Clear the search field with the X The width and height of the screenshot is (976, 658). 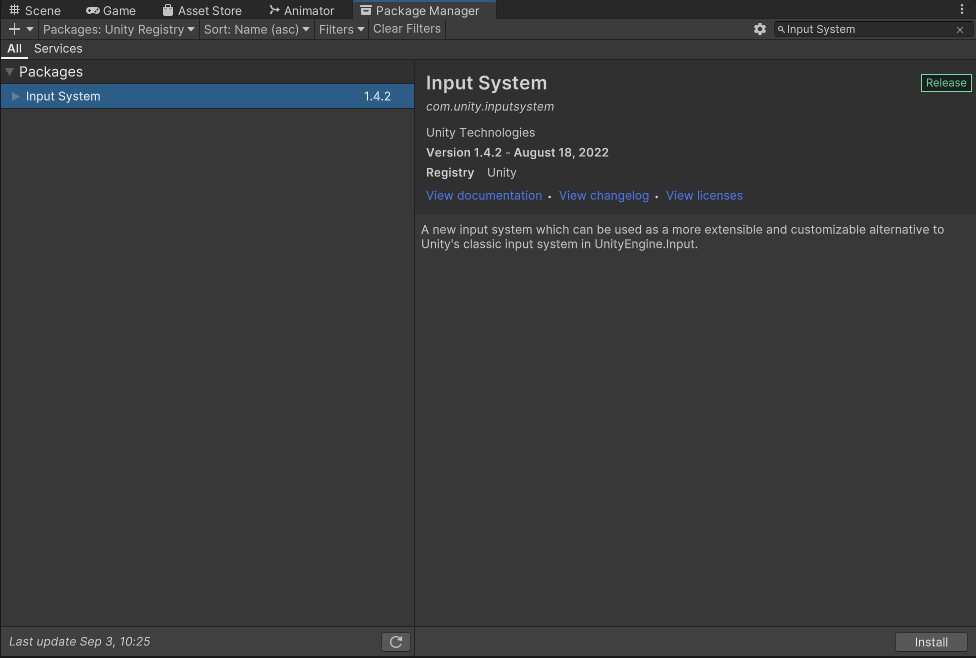coord(960,30)
